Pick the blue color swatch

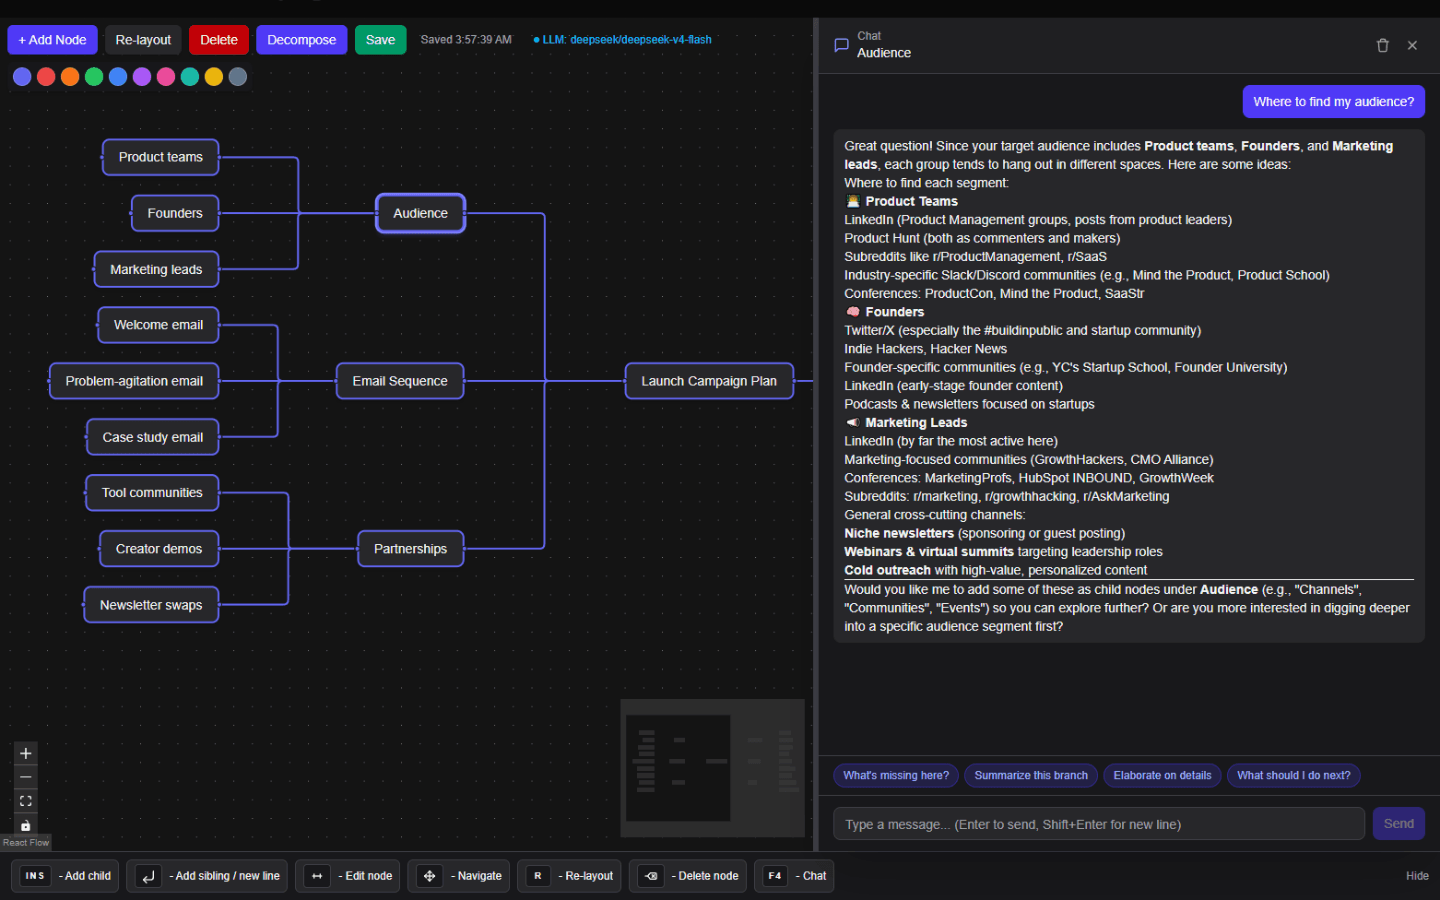[118, 77]
